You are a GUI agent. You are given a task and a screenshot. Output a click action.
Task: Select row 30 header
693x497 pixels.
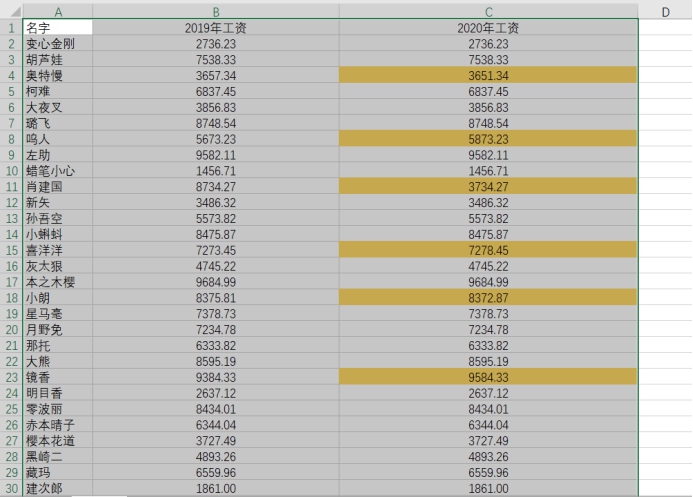(x=11, y=489)
